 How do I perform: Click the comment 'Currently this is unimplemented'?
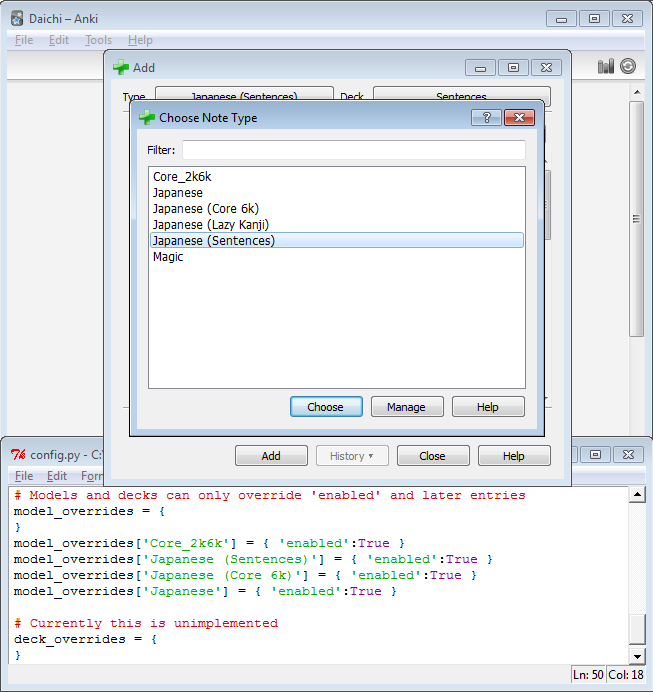point(146,624)
